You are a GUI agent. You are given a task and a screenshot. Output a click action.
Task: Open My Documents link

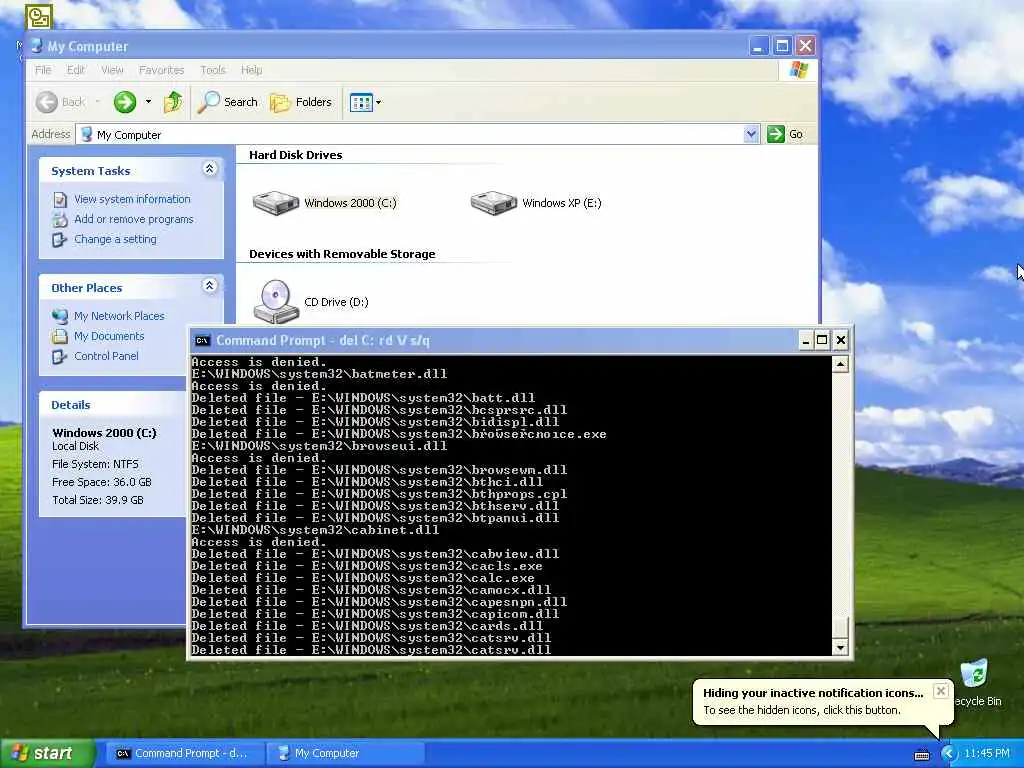108,336
